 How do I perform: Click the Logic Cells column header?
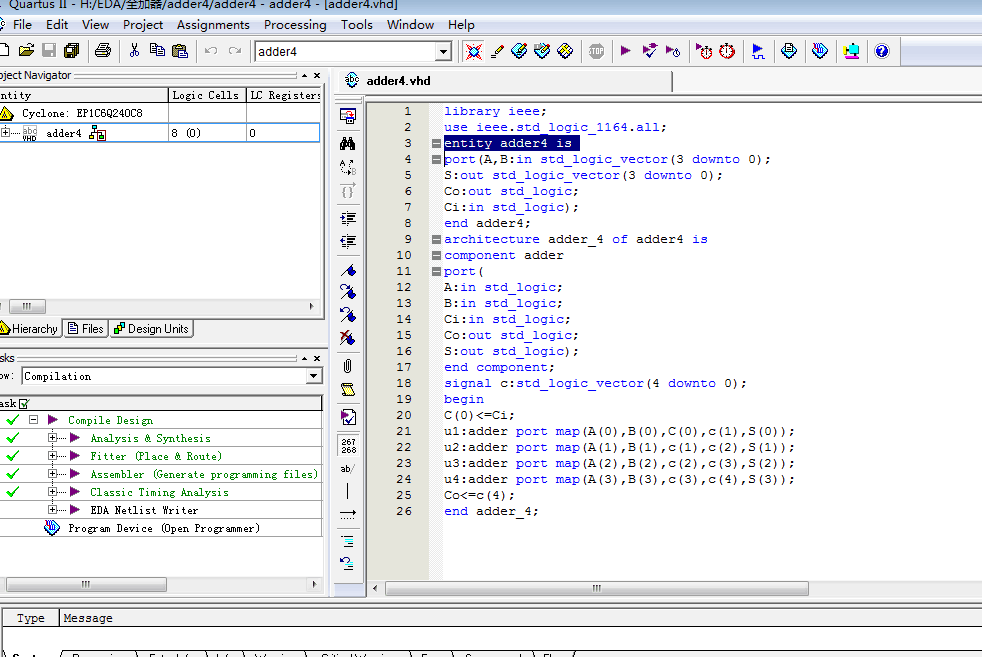[x=207, y=95]
